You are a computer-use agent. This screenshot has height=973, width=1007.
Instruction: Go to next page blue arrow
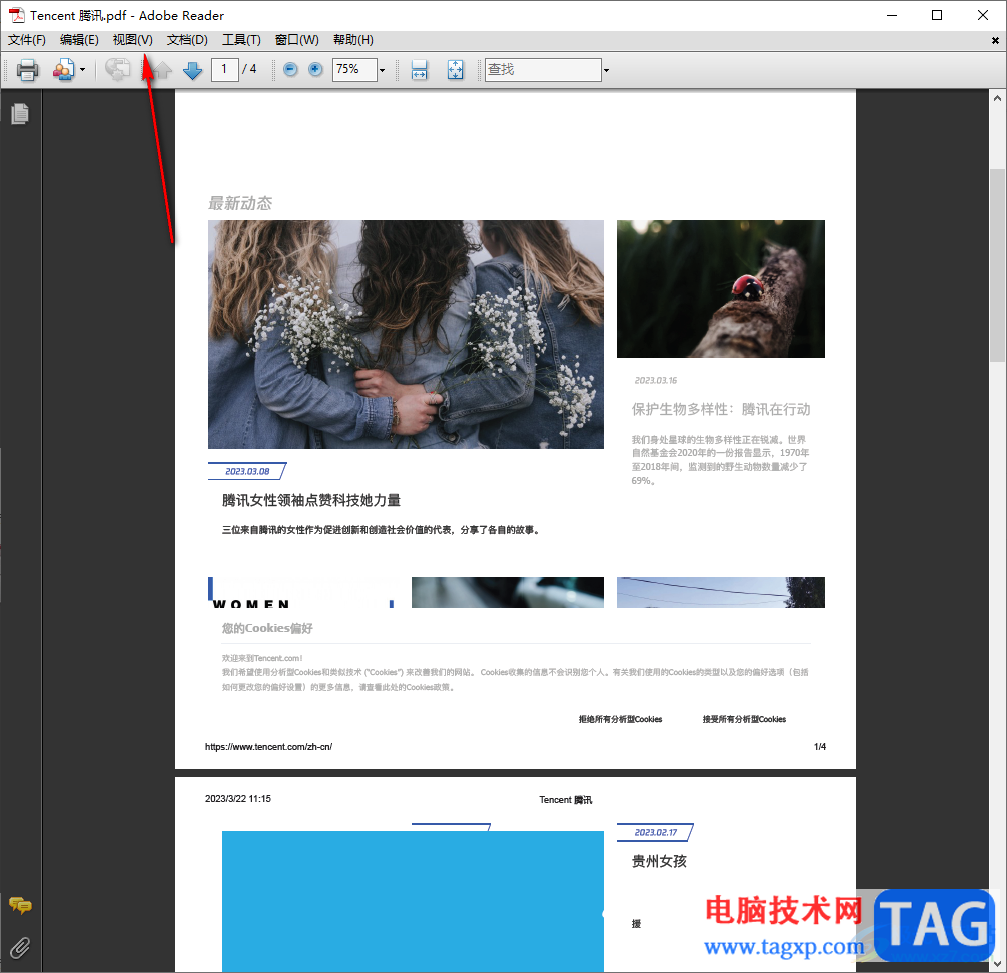tap(193, 69)
